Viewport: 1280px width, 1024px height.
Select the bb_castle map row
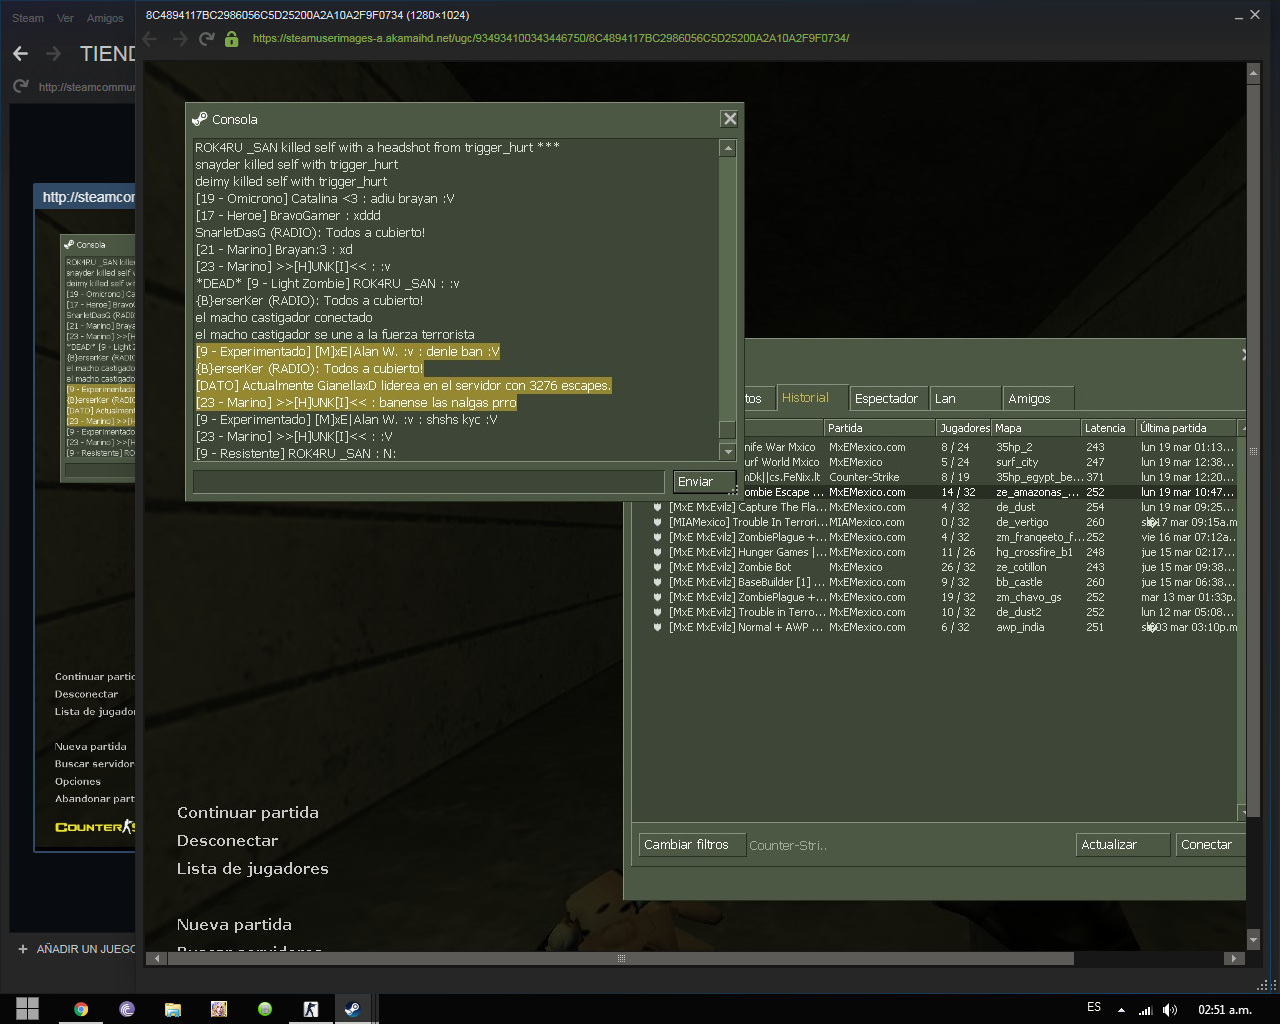point(942,582)
